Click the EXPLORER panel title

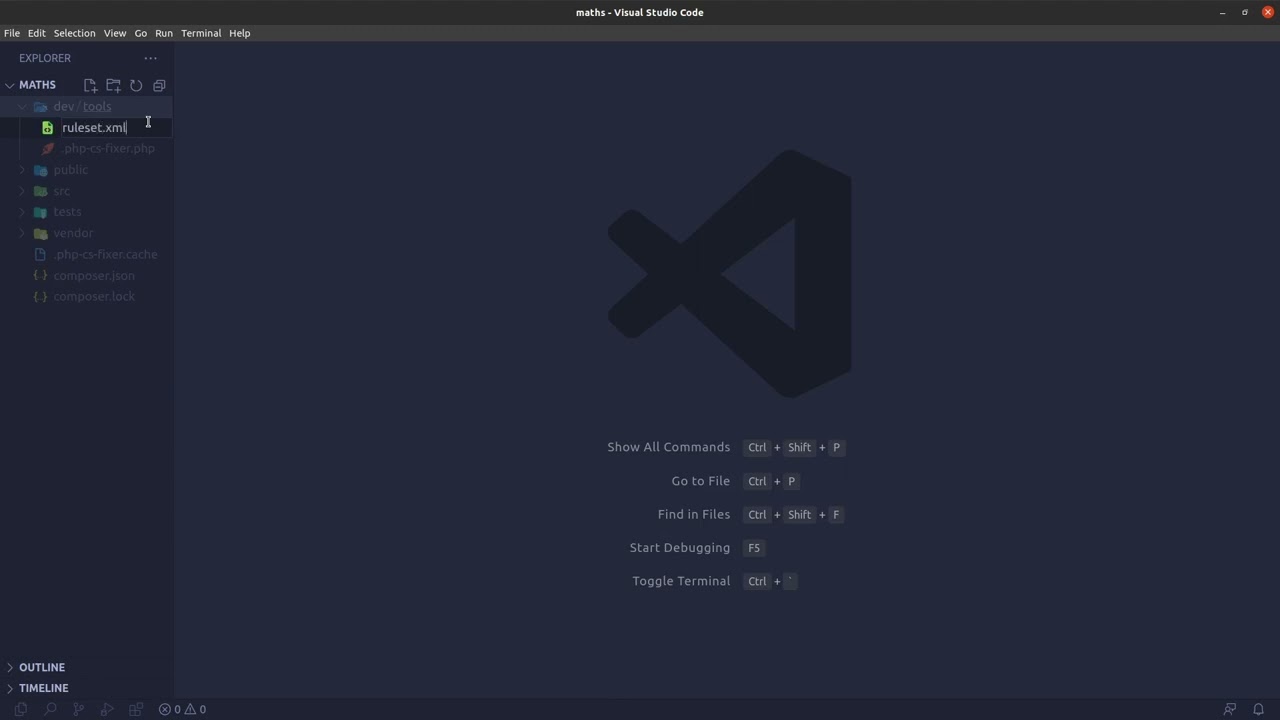click(45, 58)
